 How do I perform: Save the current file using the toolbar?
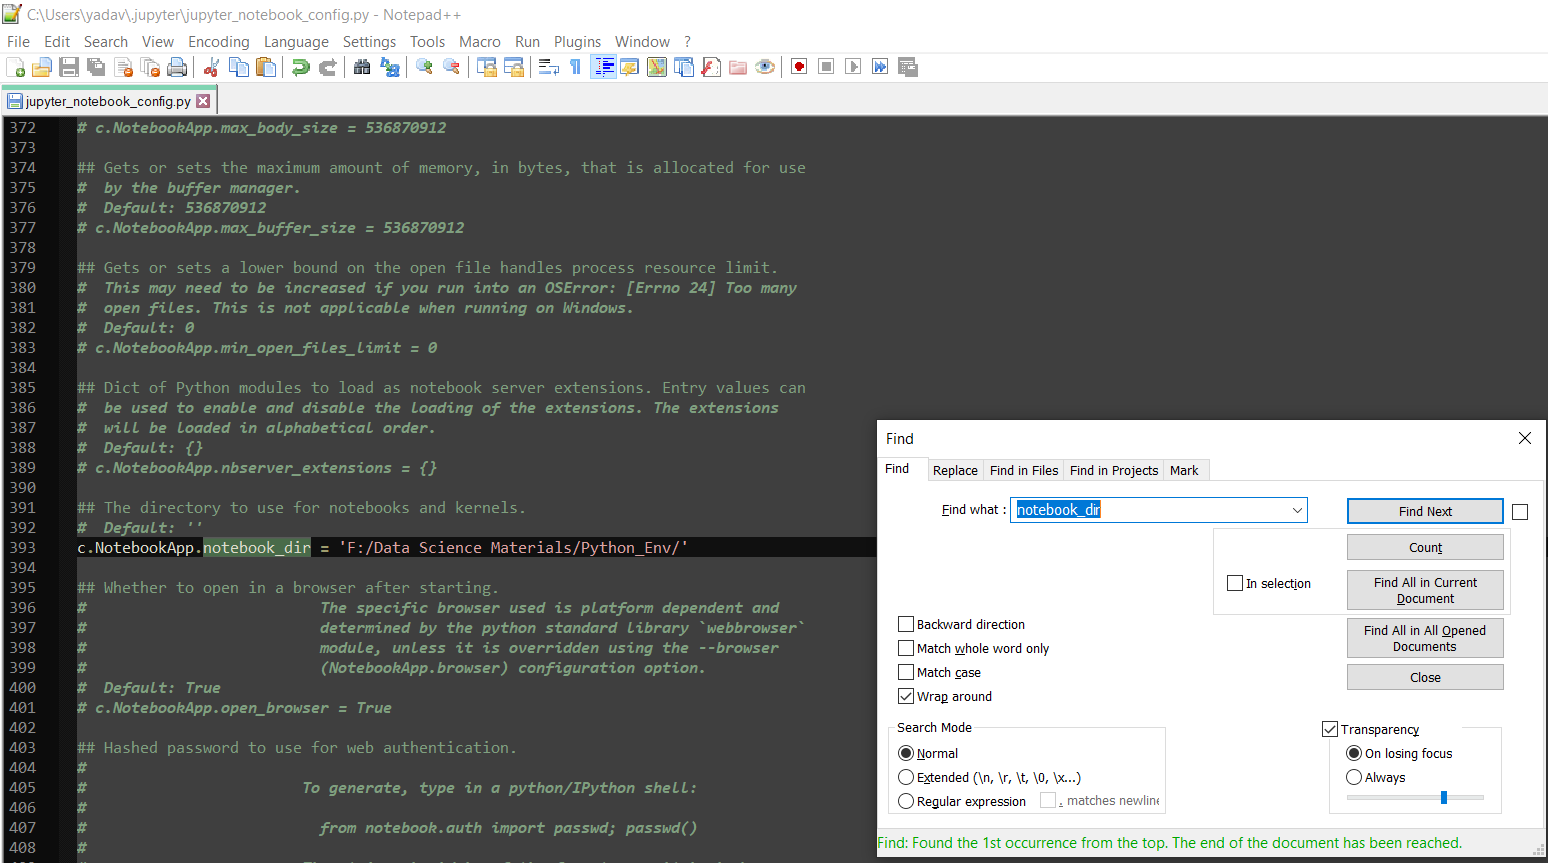tap(69, 67)
